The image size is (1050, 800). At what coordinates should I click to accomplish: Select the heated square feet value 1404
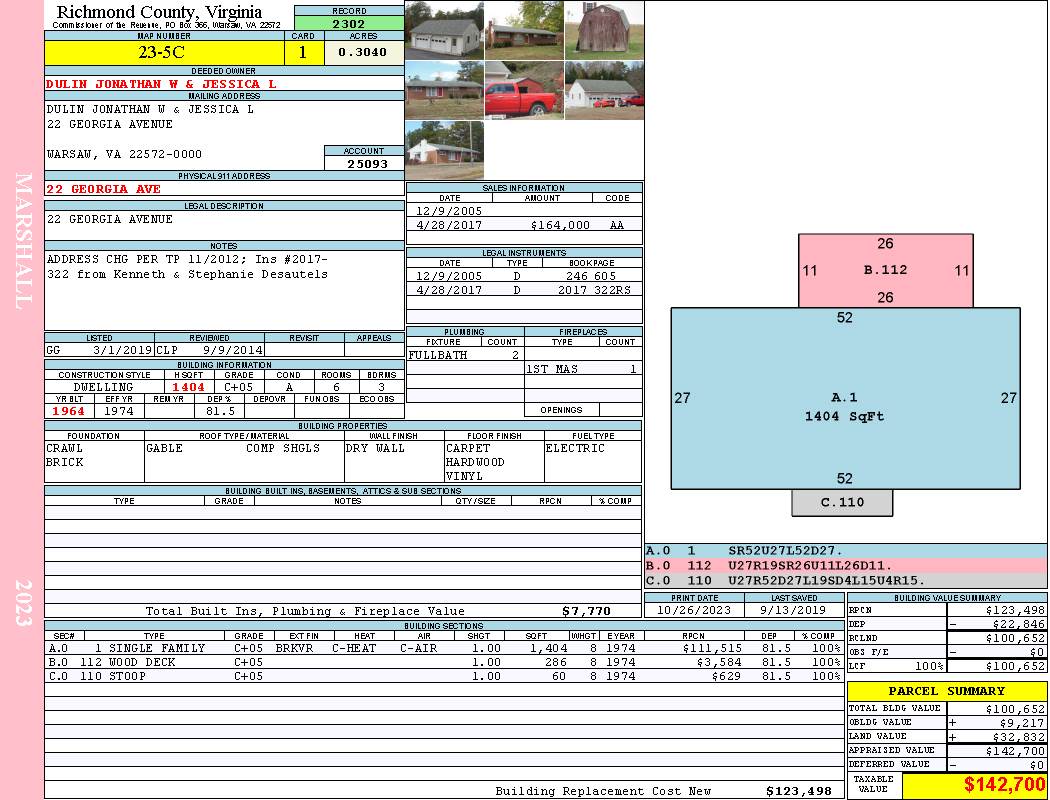click(x=188, y=387)
